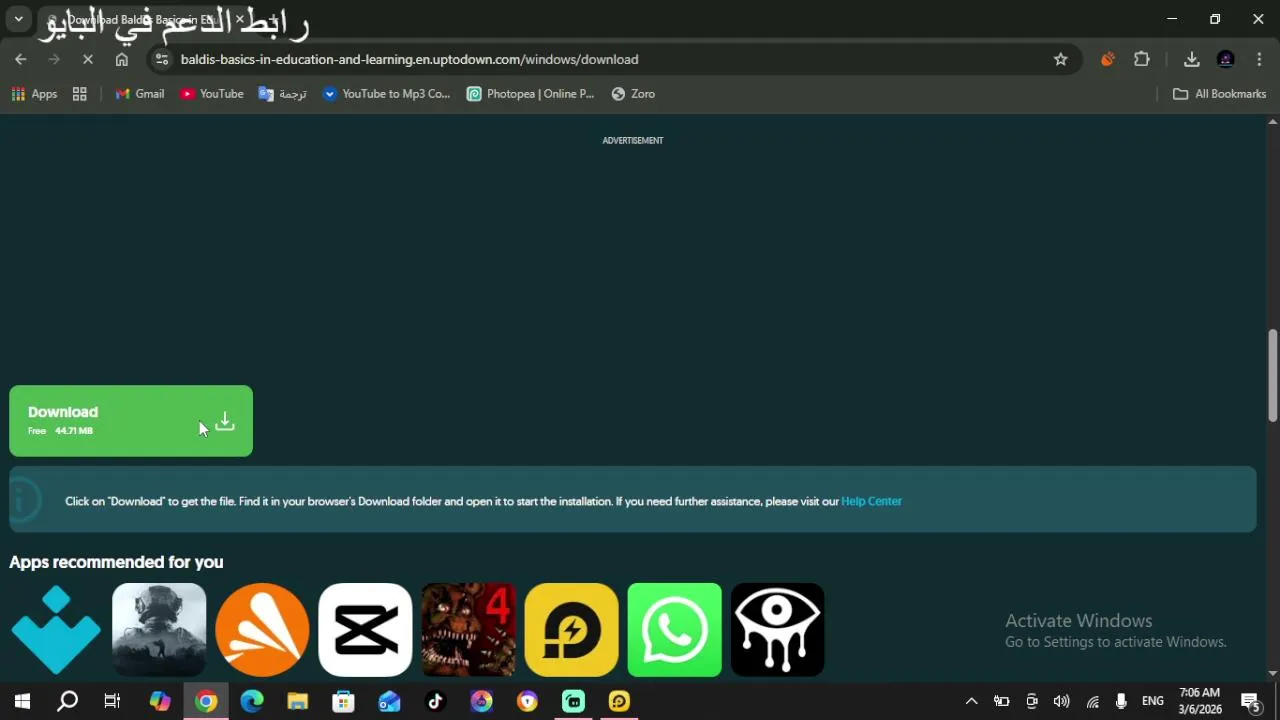Open the yellow LDPlayer recommended app
Screen dimensions: 1280x720
571,630
